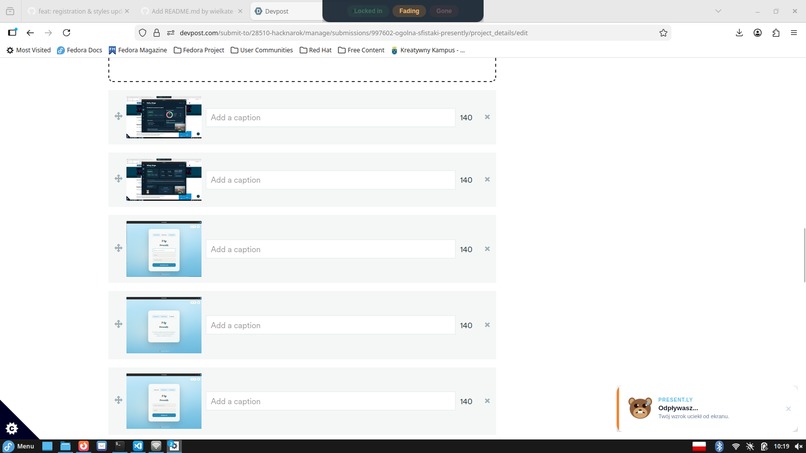Open the Firefox account icon

(758, 33)
